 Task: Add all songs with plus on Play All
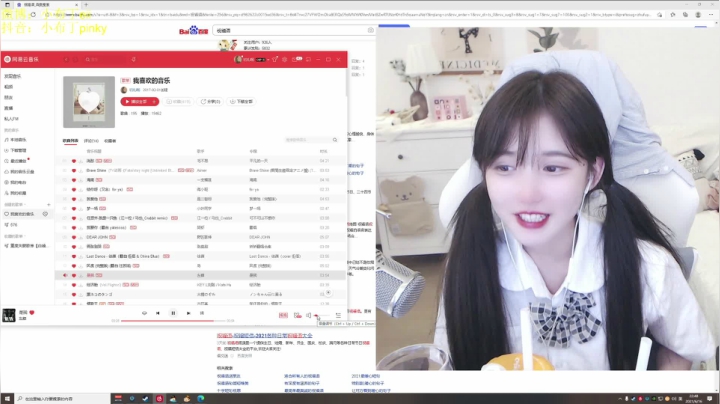pyautogui.click(x=155, y=101)
